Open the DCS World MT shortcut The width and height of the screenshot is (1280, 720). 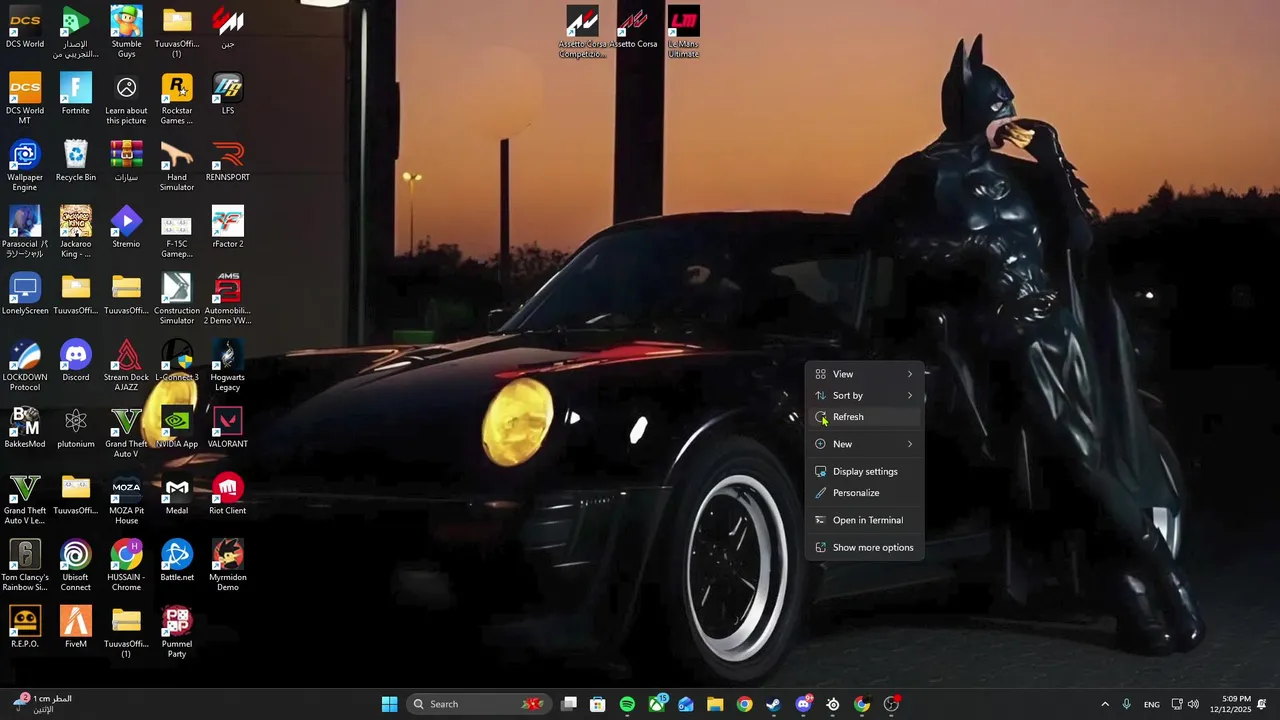pyautogui.click(x=25, y=98)
